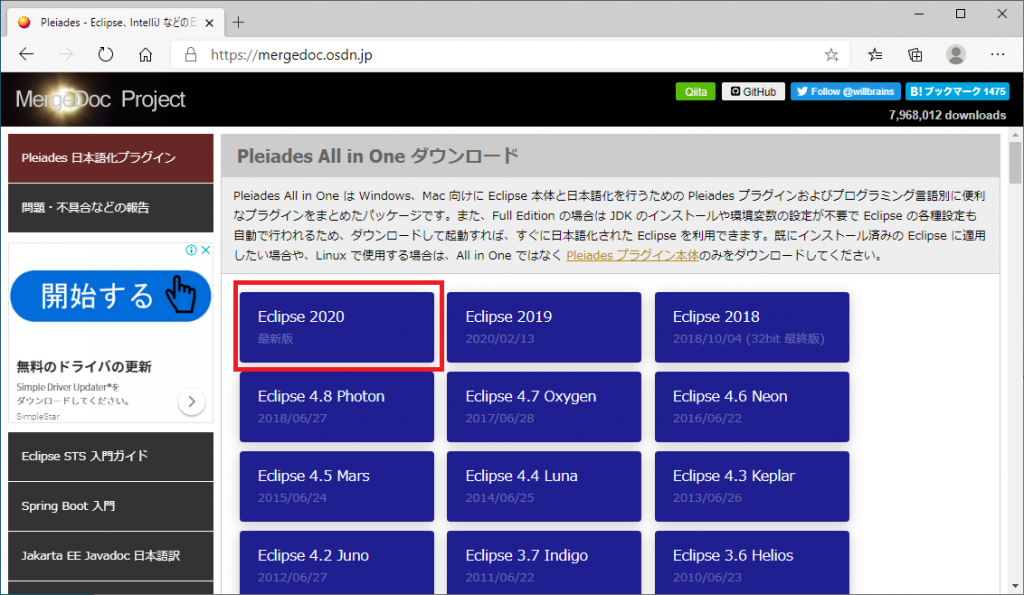This screenshot has height=595, width=1024.
Task: Open the Eclipse 4.3 Keplar tile
Action: tap(752, 487)
